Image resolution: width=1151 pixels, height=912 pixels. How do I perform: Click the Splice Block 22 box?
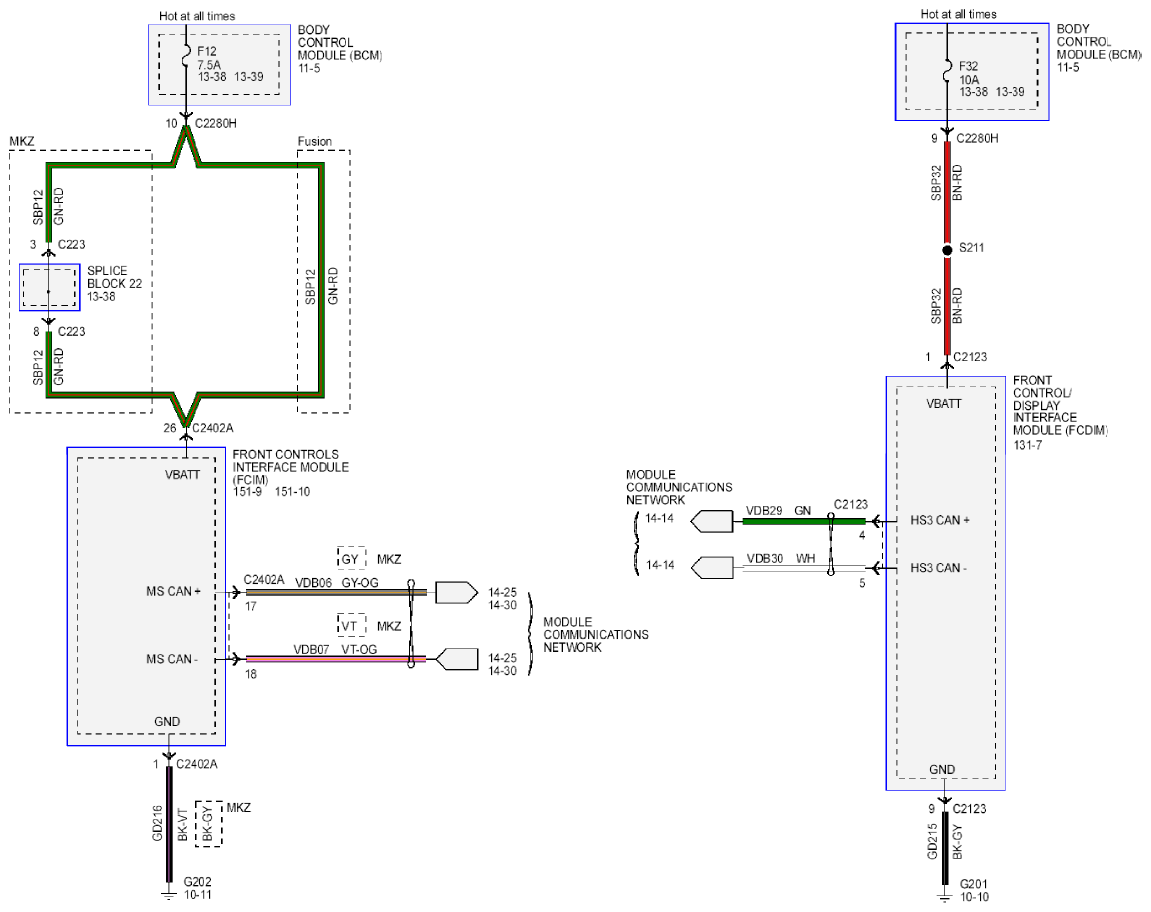click(x=49, y=288)
